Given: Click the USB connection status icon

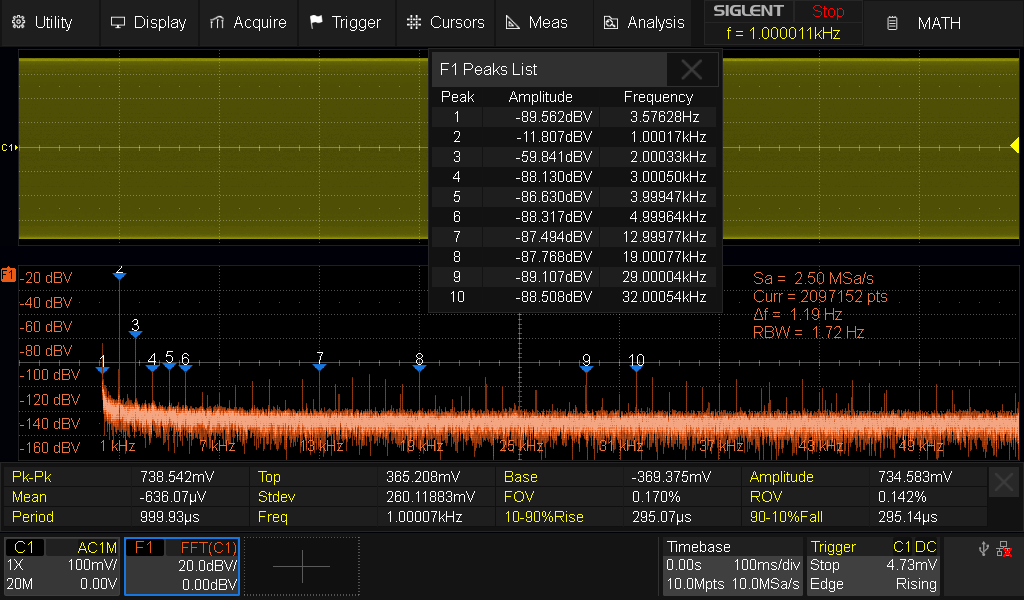Looking at the screenshot, I should (982, 548).
